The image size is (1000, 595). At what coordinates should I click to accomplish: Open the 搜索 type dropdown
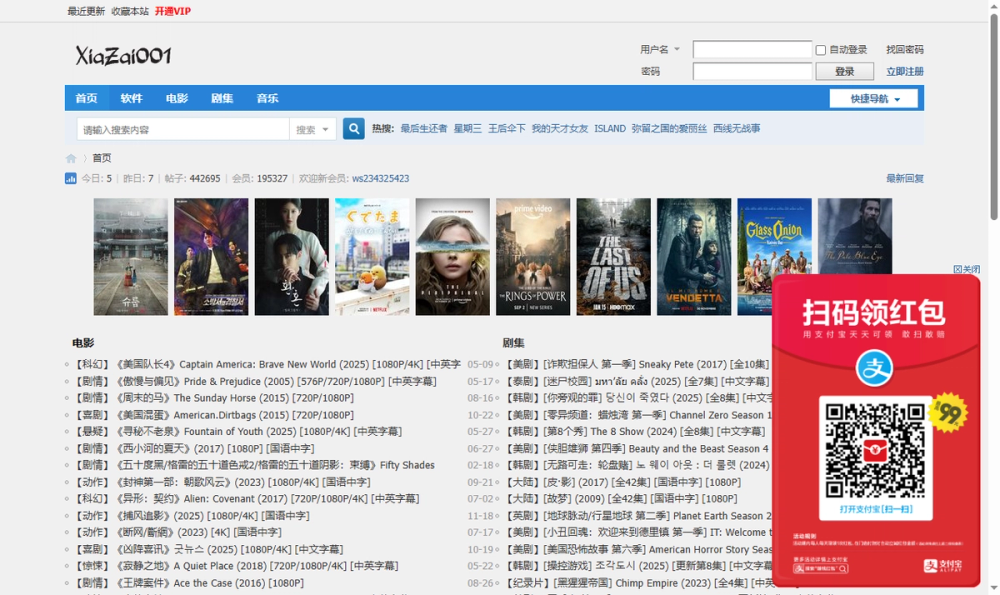[x=312, y=129]
